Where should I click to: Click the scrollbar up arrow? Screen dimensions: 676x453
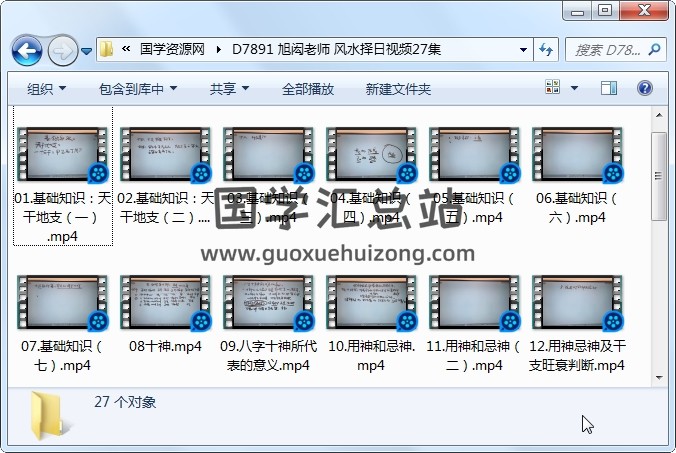[x=659, y=115]
